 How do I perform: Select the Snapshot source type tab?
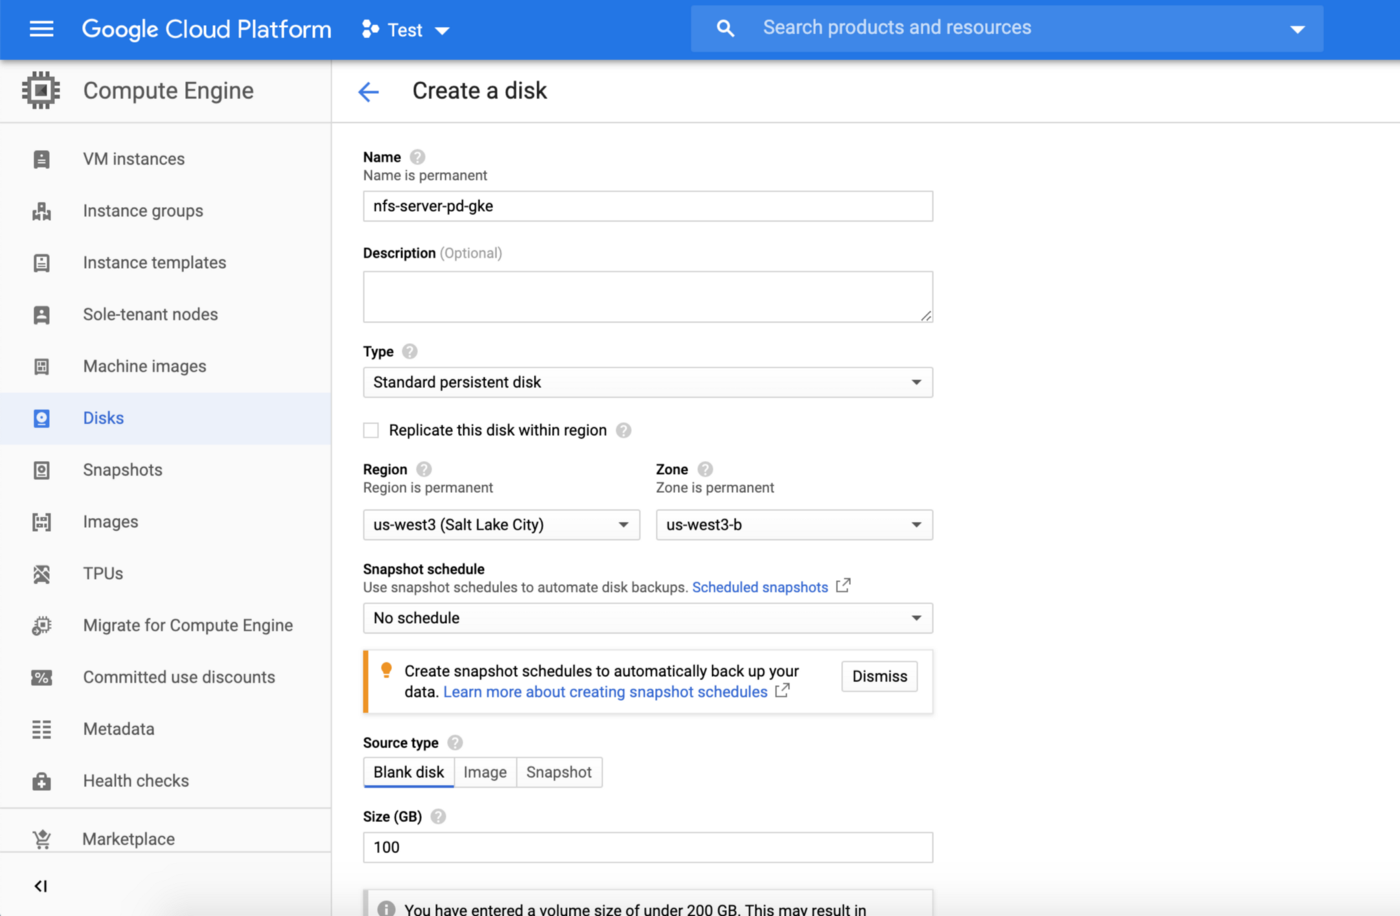[x=559, y=772]
